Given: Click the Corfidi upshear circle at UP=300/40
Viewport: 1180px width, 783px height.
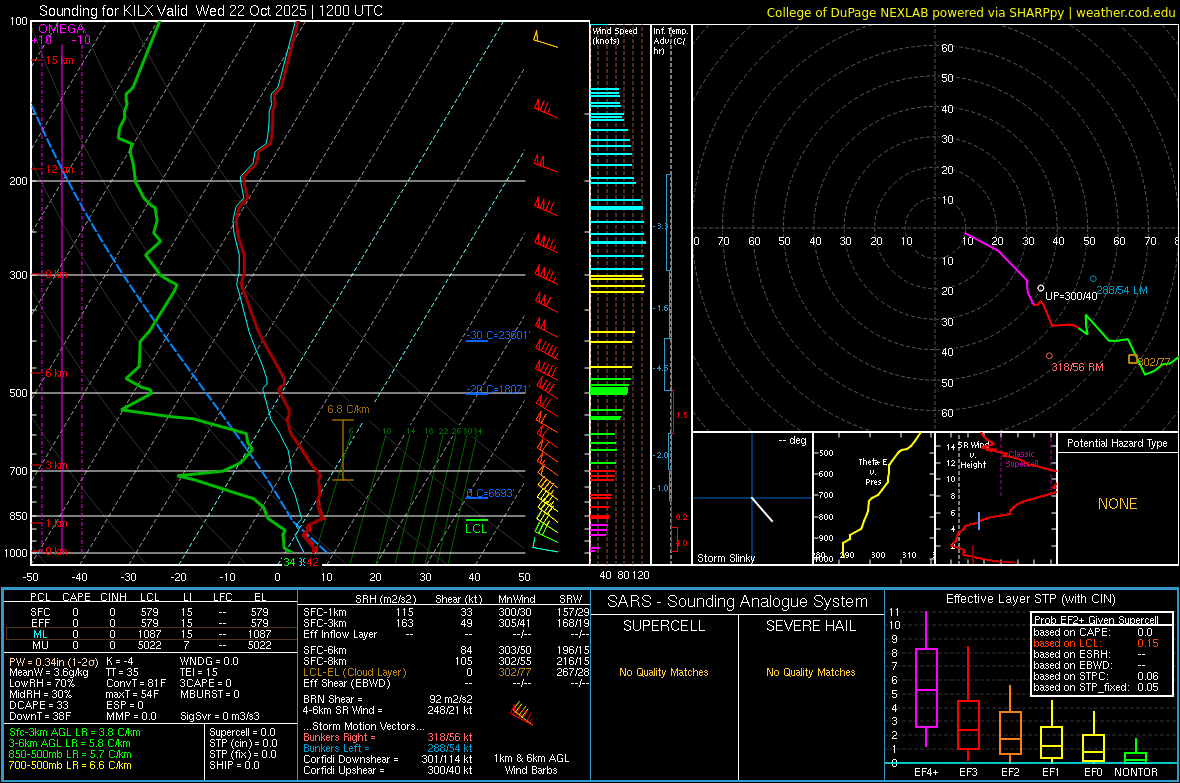Looking at the screenshot, I should 1041,288.
